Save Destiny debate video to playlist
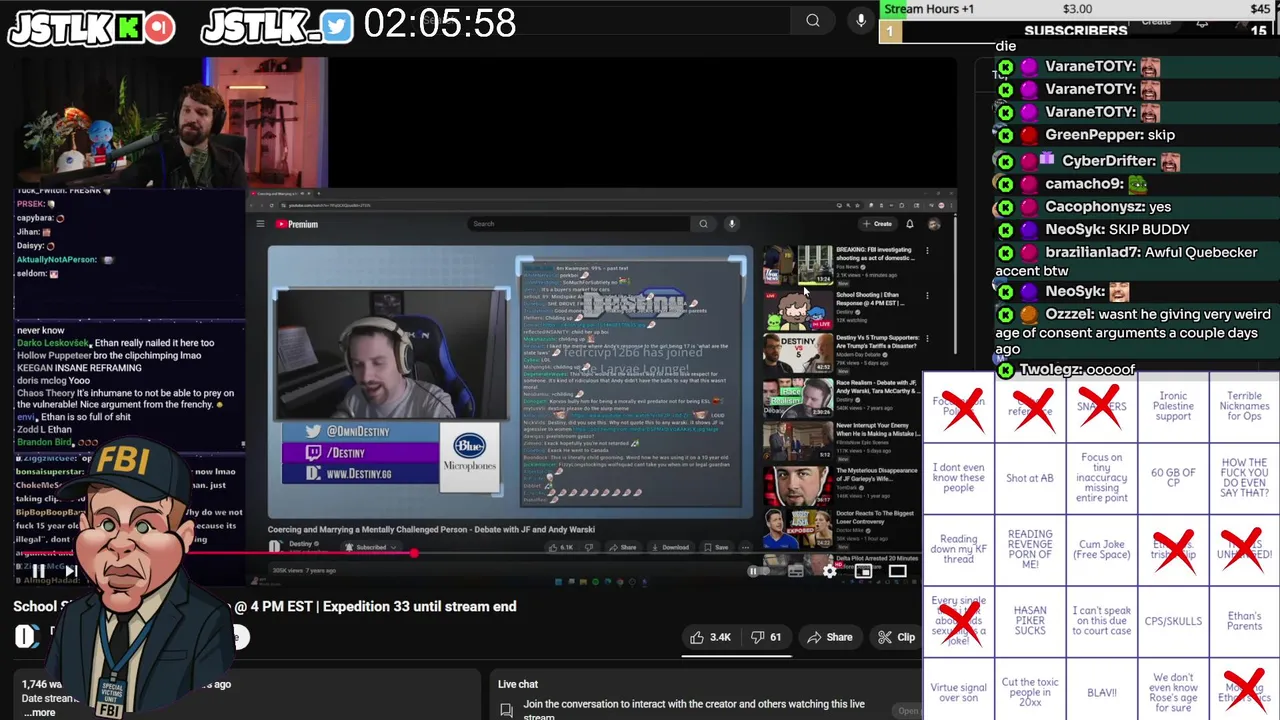1280x720 pixels. tap(716, 547)
